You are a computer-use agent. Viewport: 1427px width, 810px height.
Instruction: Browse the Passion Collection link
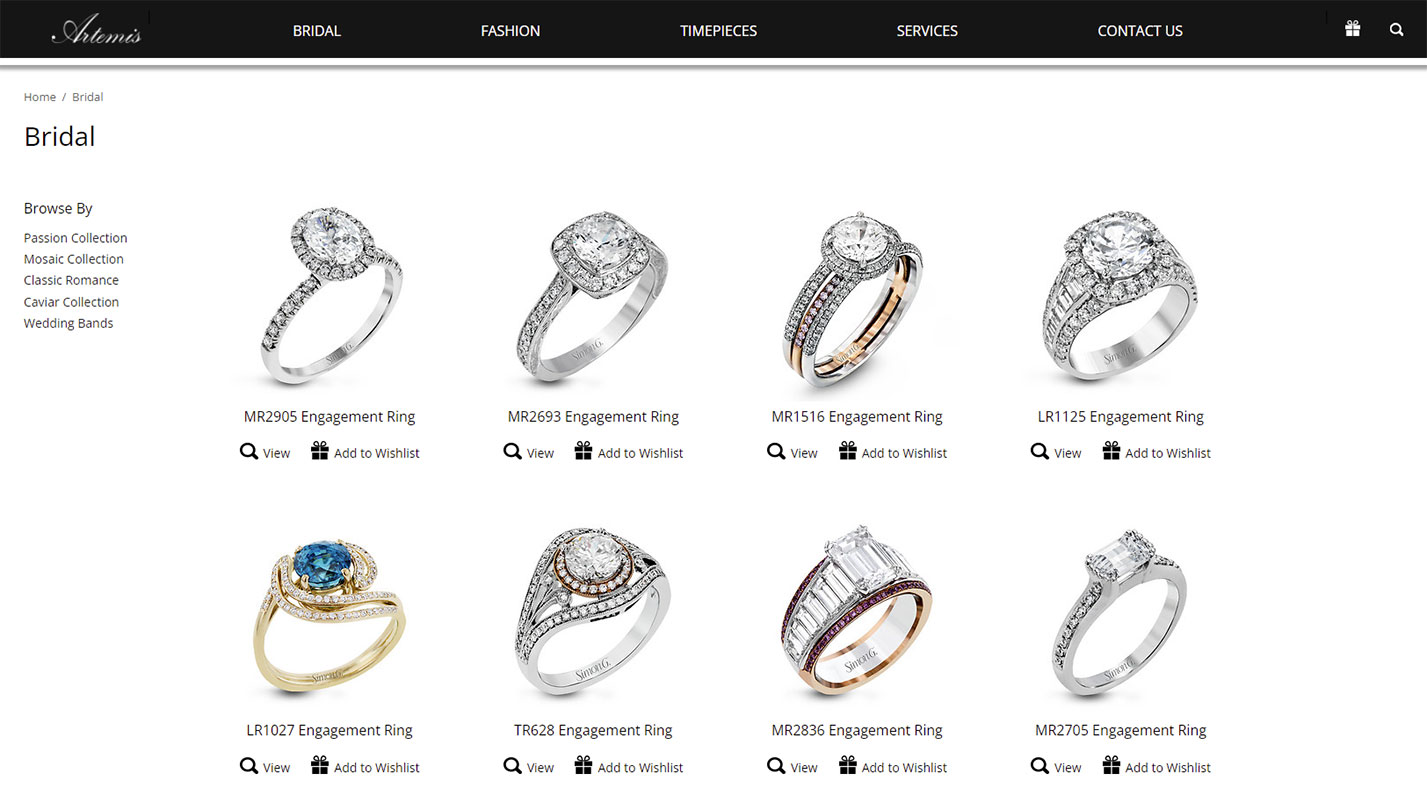coord(76,238)
